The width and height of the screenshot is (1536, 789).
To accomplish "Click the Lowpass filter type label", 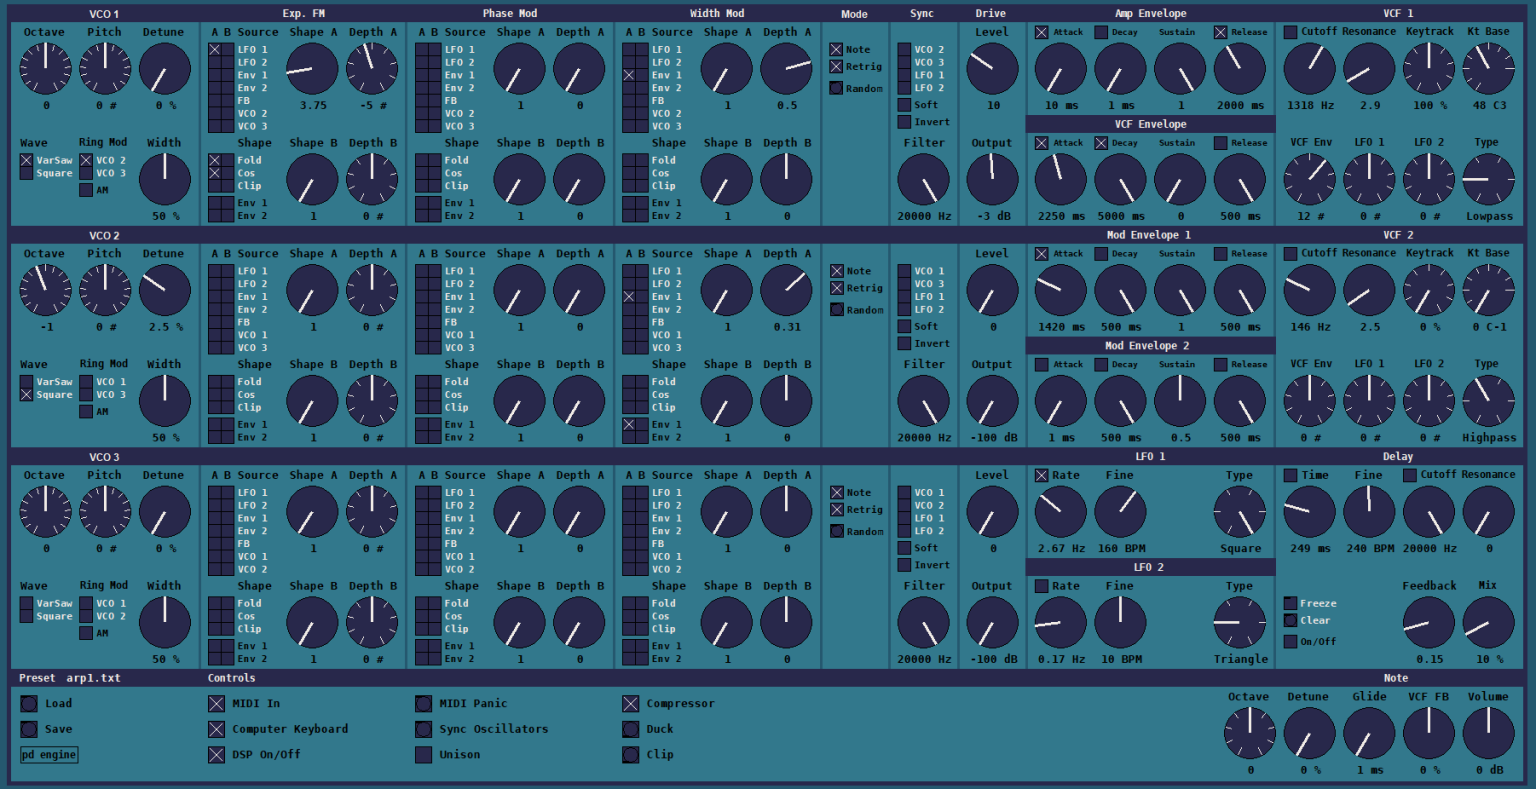I will (1489, 216).
